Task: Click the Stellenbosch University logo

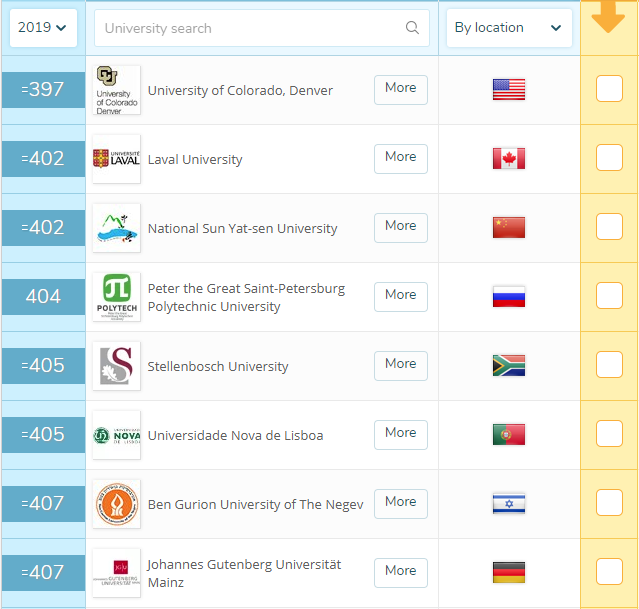Action: [116, 366]
